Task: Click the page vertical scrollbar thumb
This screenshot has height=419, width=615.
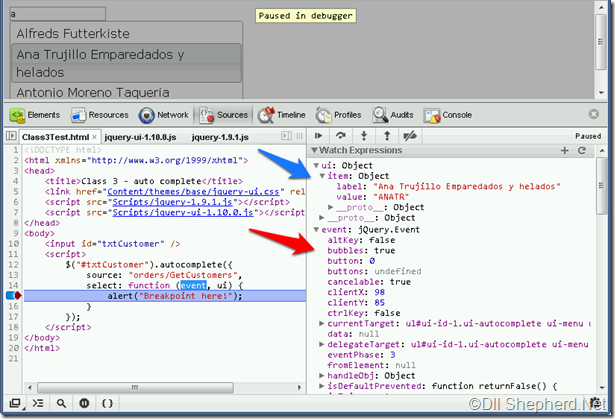Action: click(600, 42)
